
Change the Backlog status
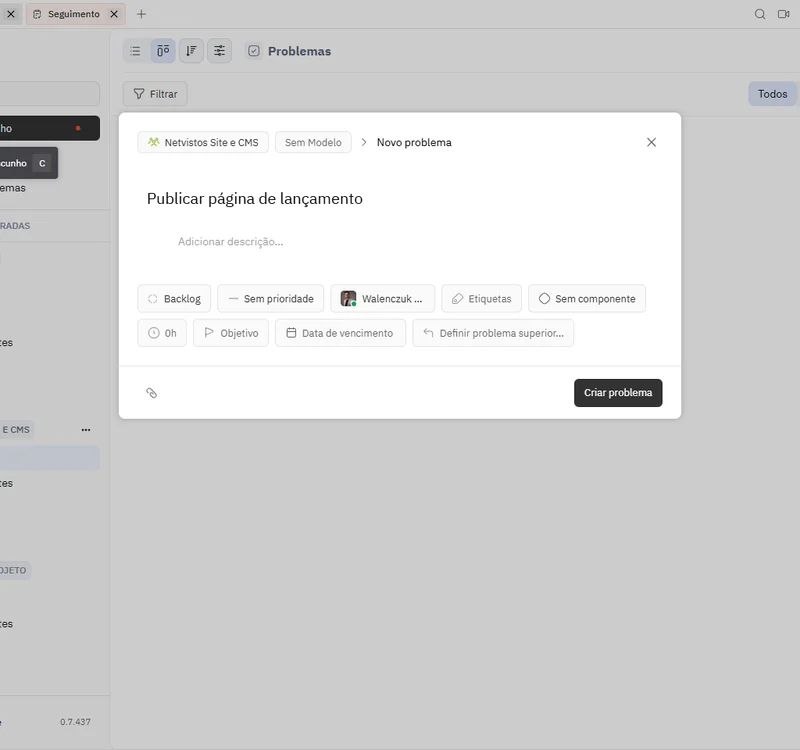point(174,298)
